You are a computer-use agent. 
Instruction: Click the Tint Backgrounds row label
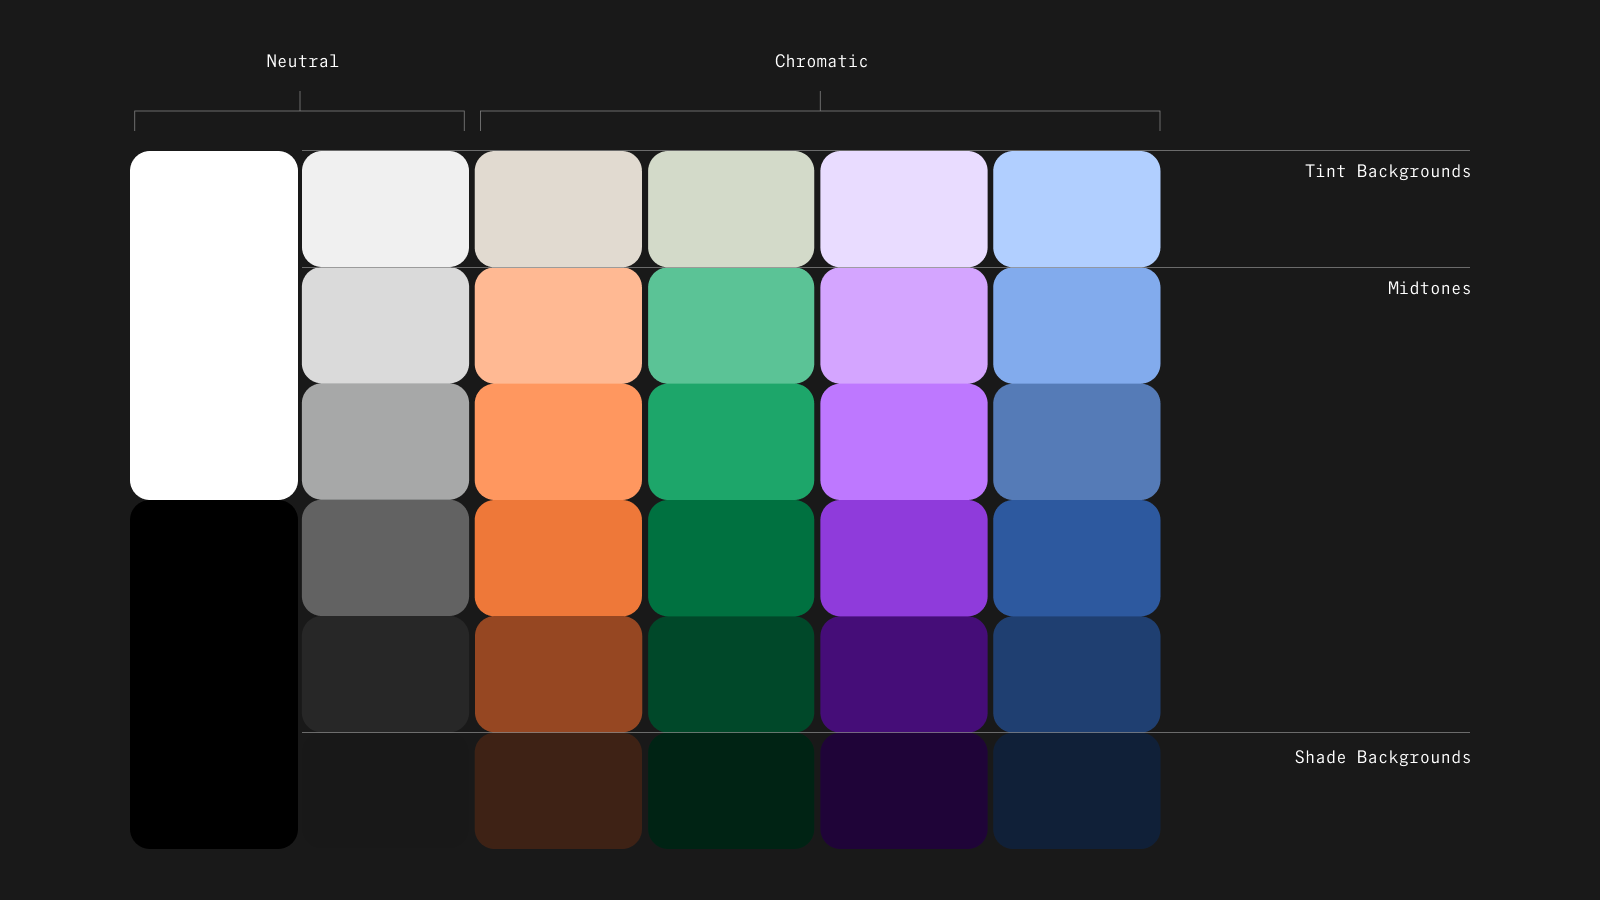point(1387,171)
